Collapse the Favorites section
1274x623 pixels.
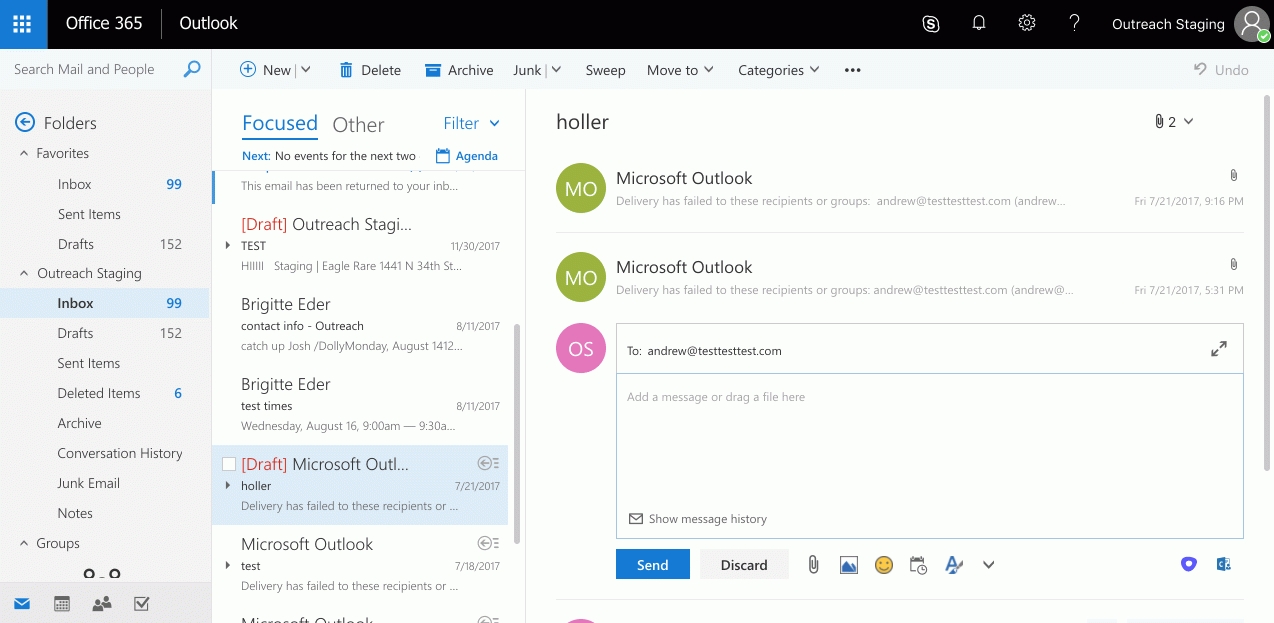(x=25, y=153)
